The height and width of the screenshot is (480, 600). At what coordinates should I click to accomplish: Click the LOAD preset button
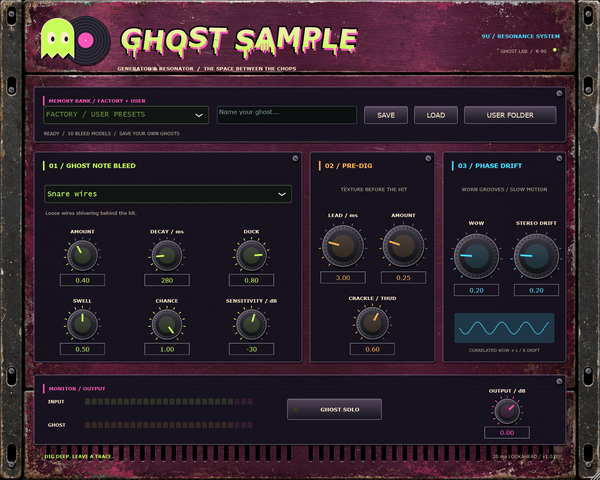(435, 115)
